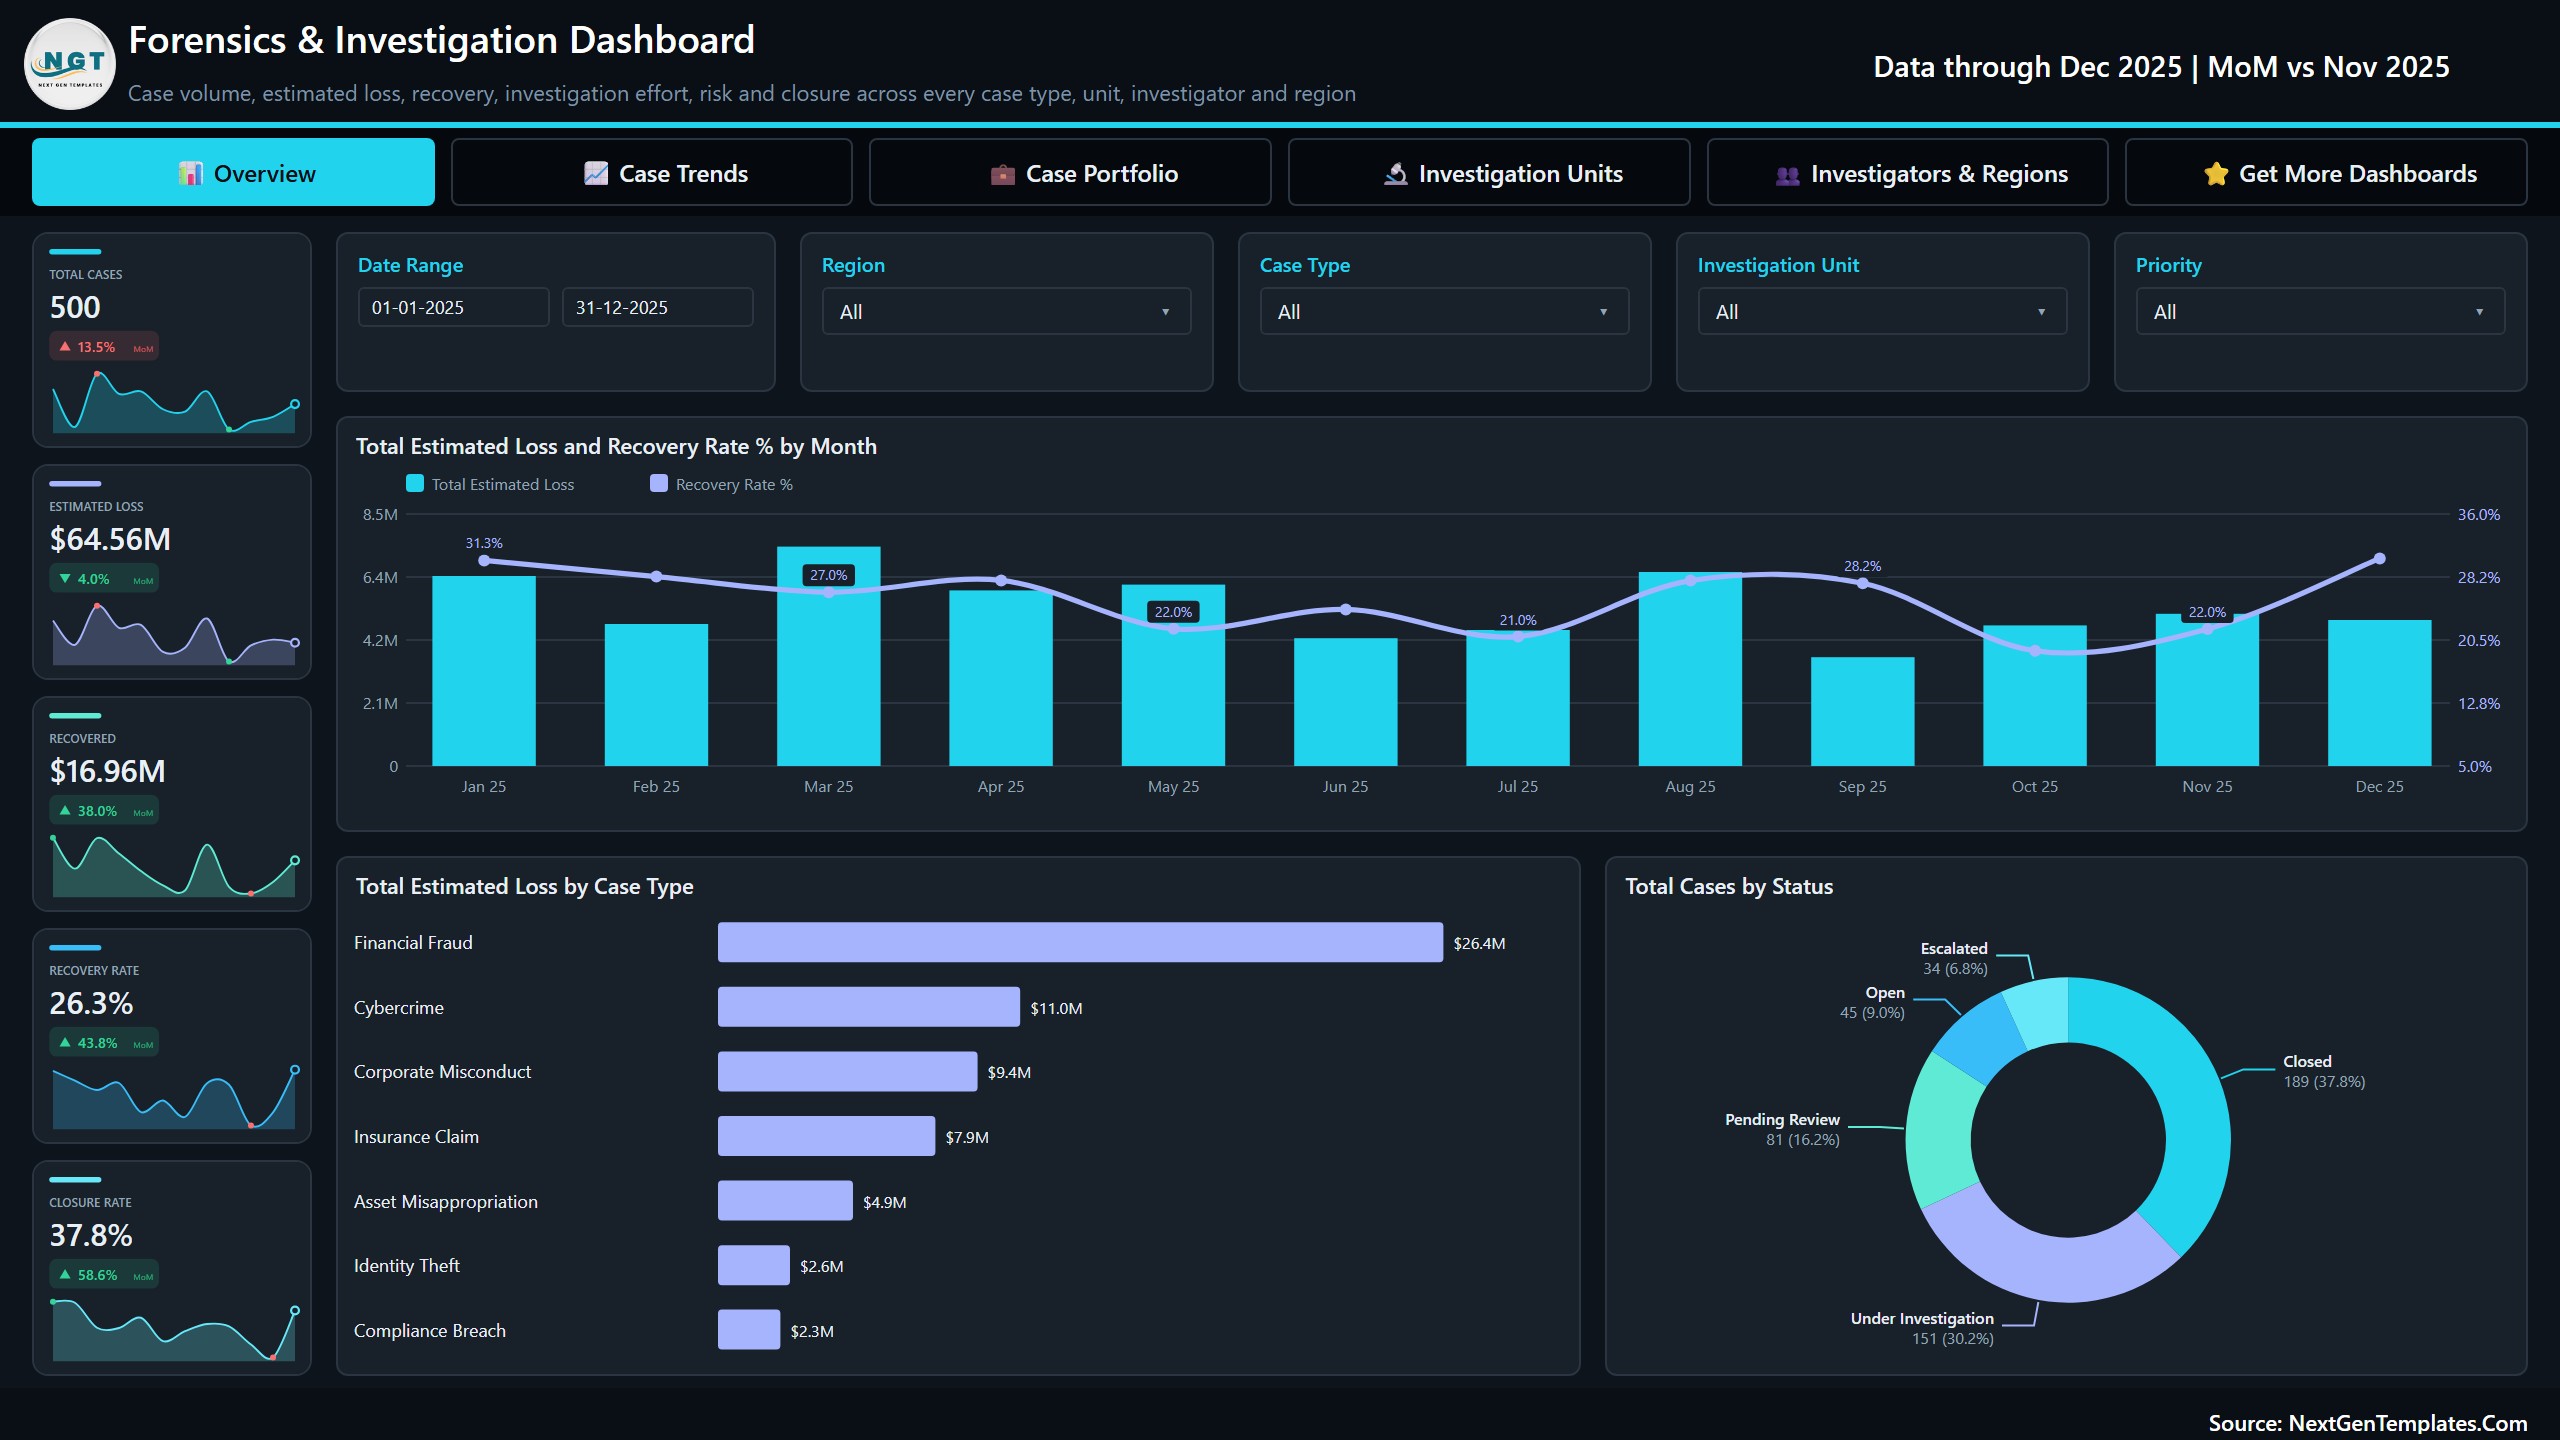Viewport: 2560px width, 1440px height.
Task: Click the start date field 01-01-2025
Action: [x=454, y=308]
